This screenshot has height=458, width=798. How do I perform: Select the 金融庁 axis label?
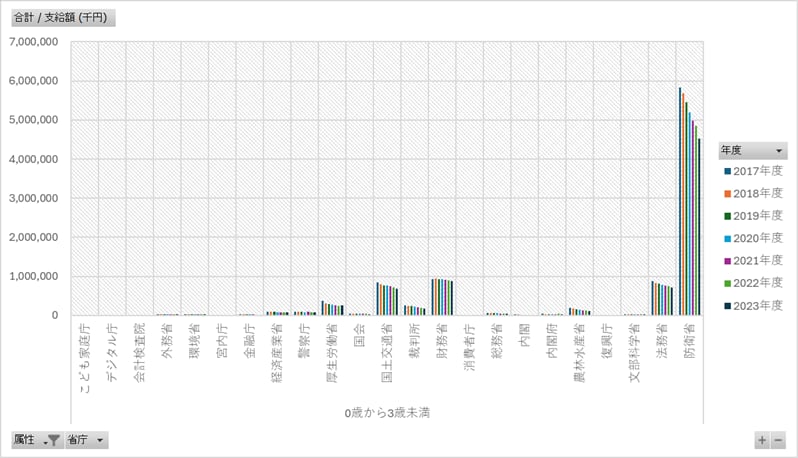[x=250, y=340]
